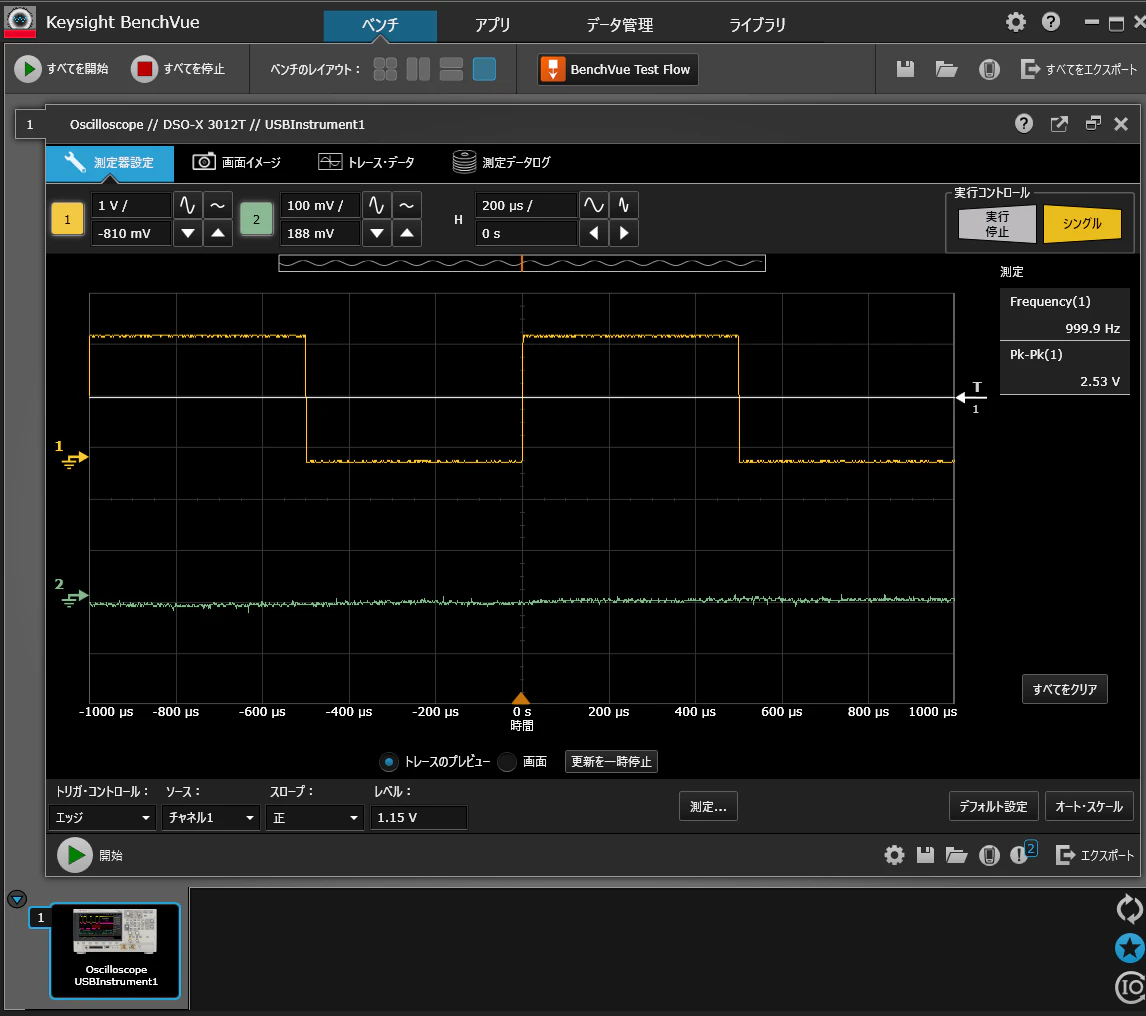The image size is (1146, 1016).
Task: Select the Oscilloscope USBInstrument1 thumbnail
Action: coord(115,950)
